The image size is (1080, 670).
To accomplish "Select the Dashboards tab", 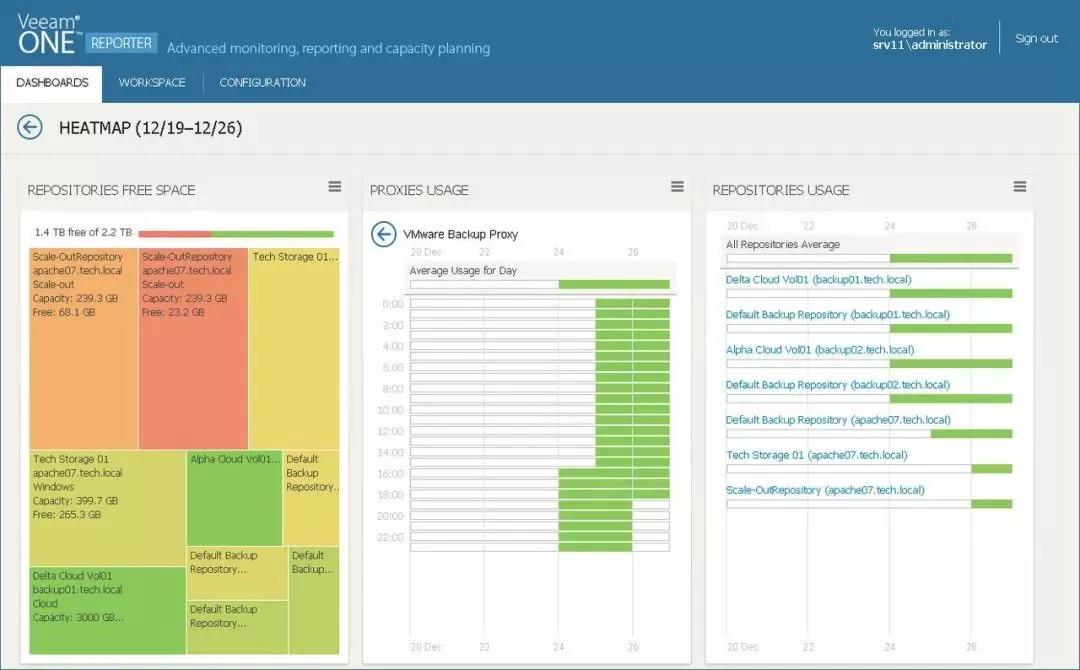I will [52, 83].
